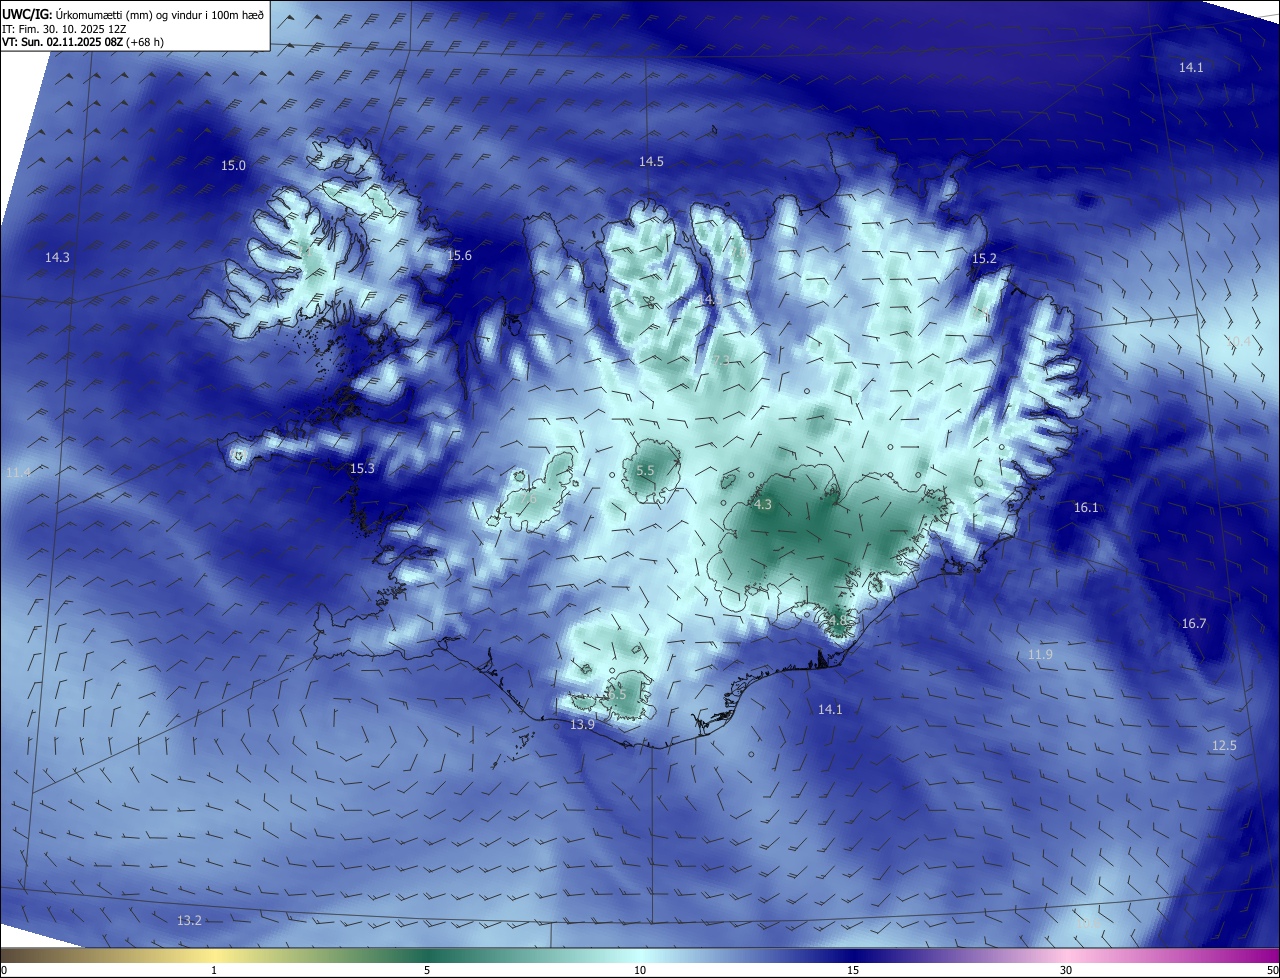Screen dimensions: 1280x978
Task: Click the 14.3 precipitable water label
Action: tap(57, 258)
